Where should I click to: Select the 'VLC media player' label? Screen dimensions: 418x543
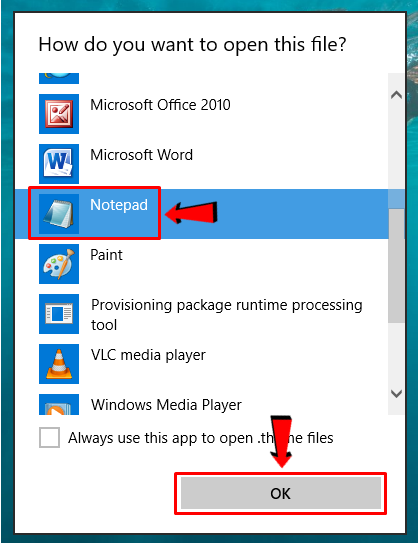[148, 355]
